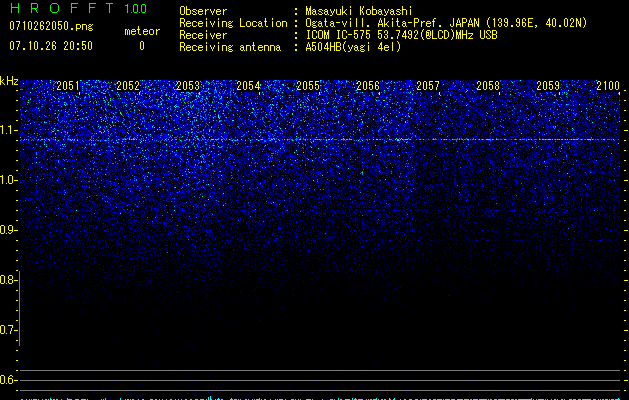Image resolution: width=629 pixels, height=400 pixels.
Task: Click the meteor count value 0
Action: click(x=142, y=46)
